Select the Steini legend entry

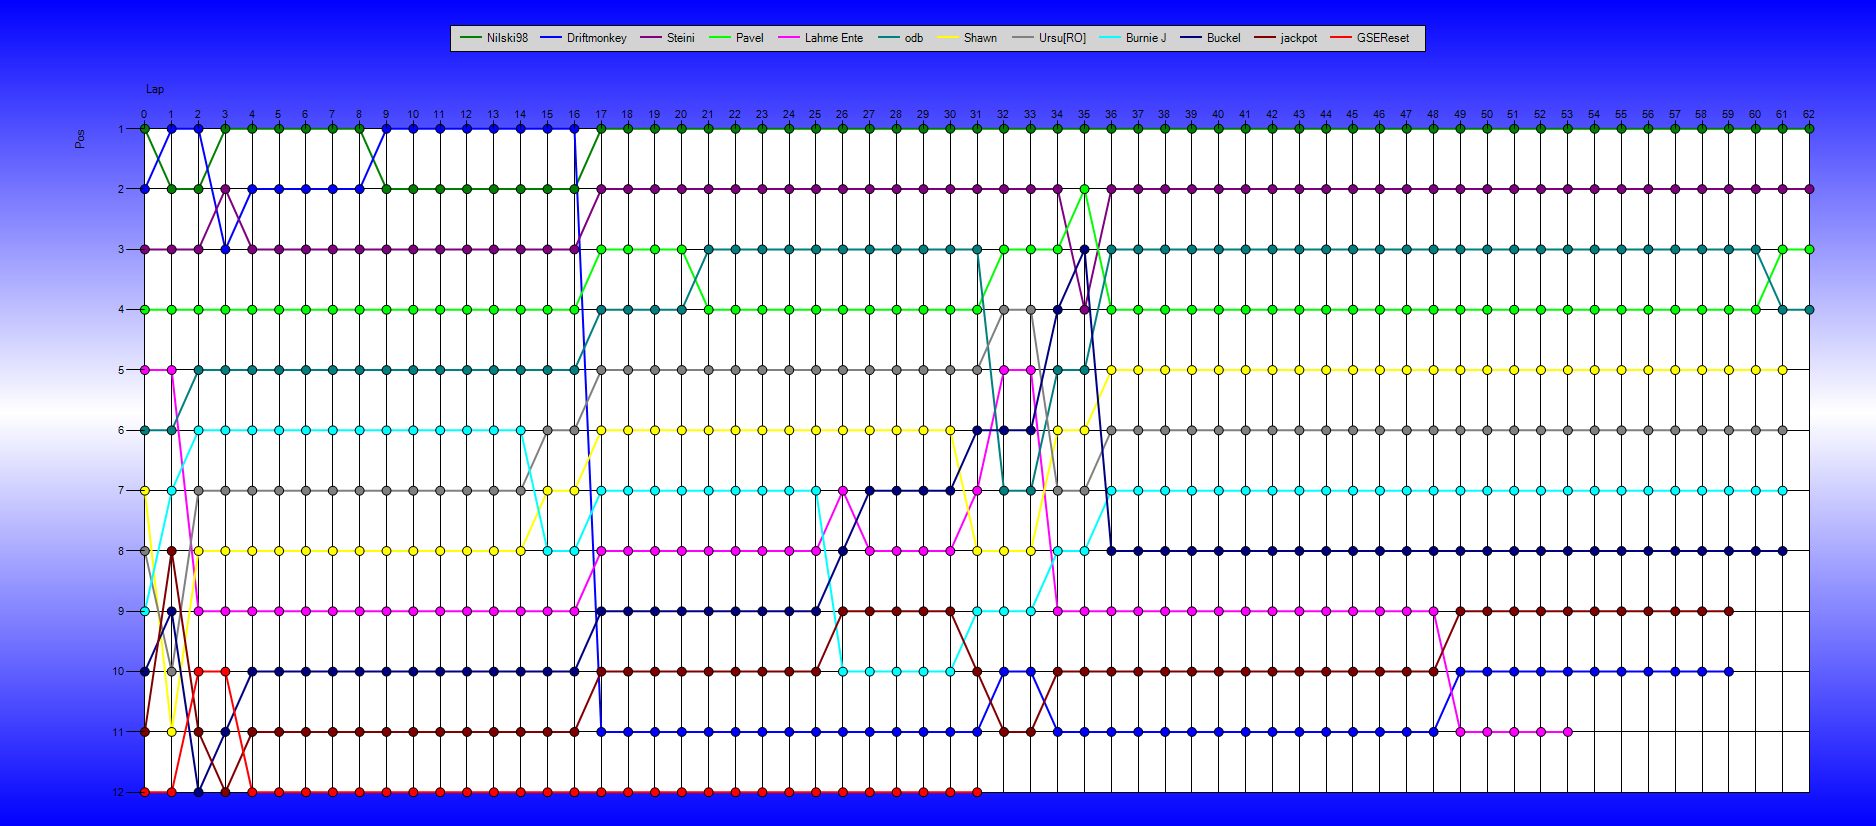coord(667,38)
